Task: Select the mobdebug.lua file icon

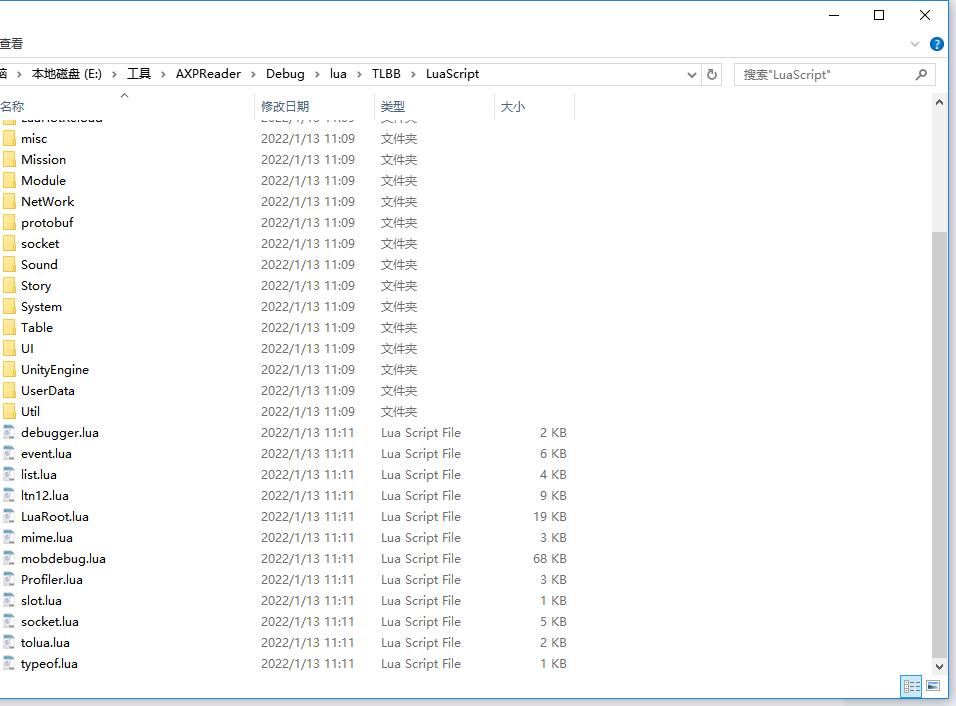Action: (x=9, y=559)
